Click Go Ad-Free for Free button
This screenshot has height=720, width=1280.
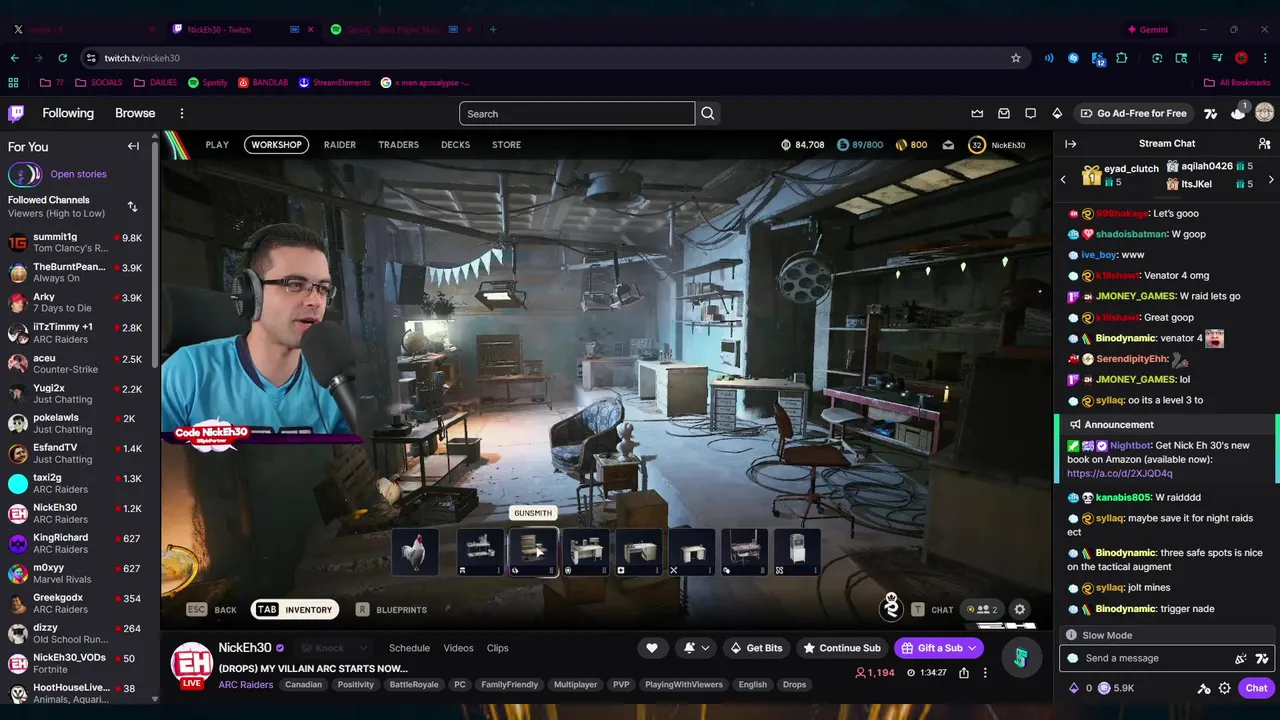pyautogui.click(x=1133, y=114)
